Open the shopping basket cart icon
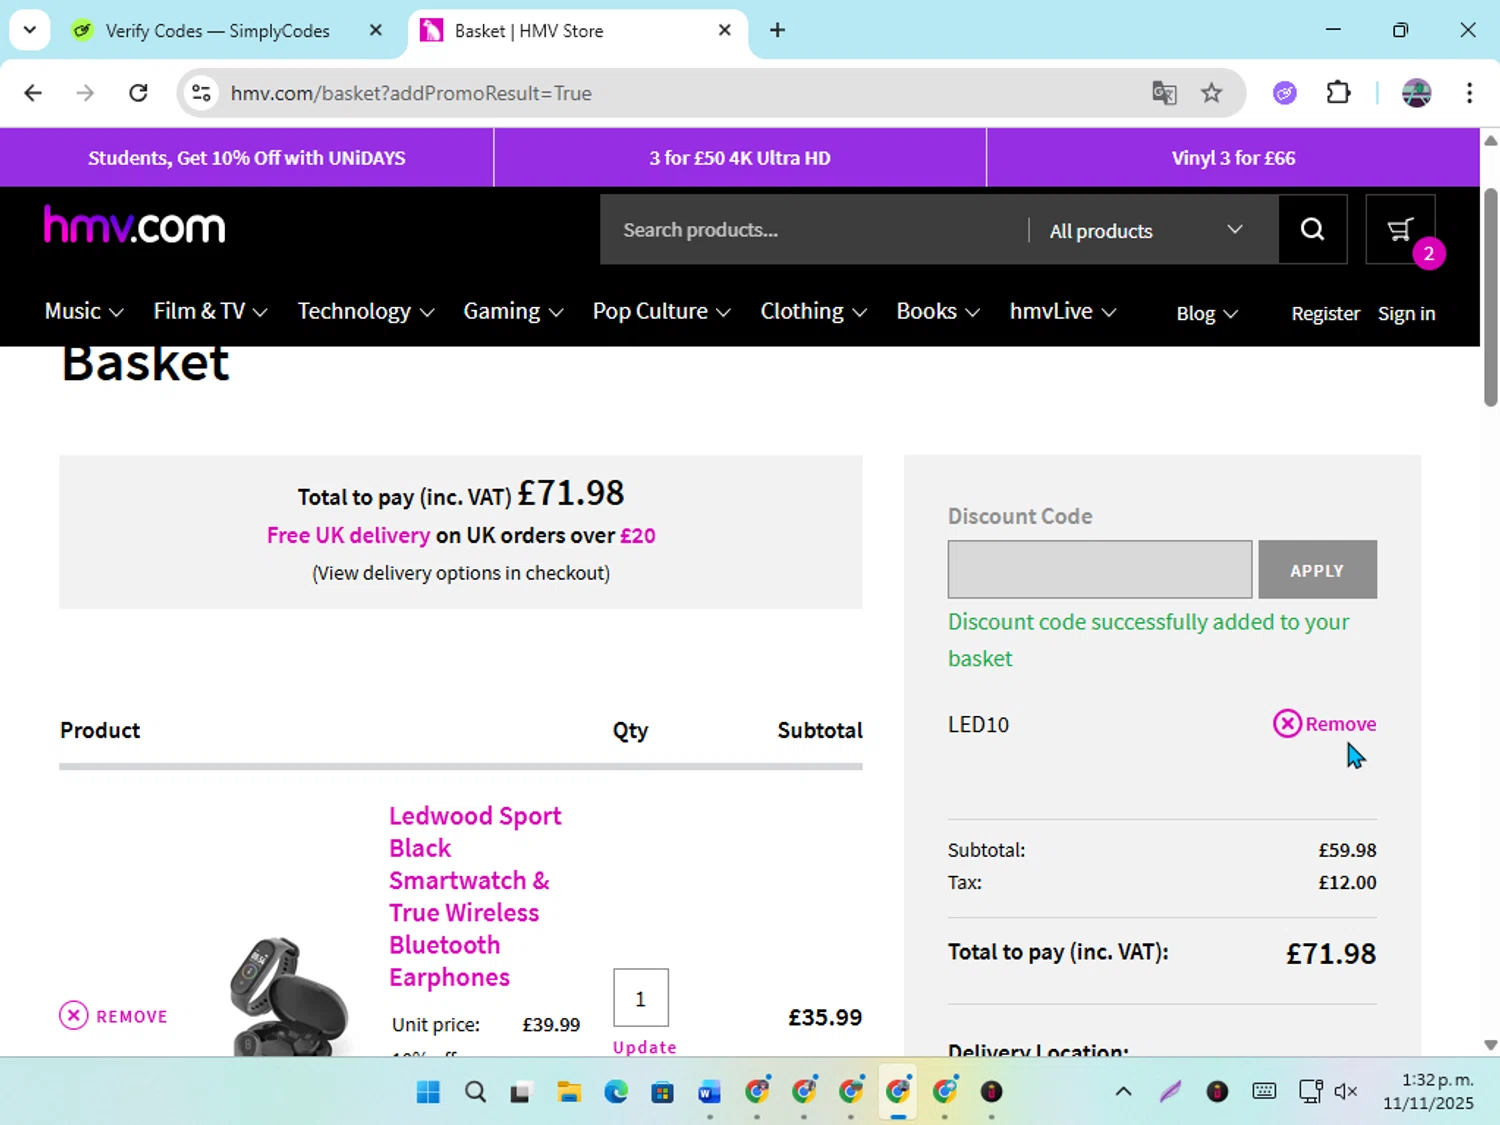The height and width of the screenshot is (1125, 1500). point(1400,229)
